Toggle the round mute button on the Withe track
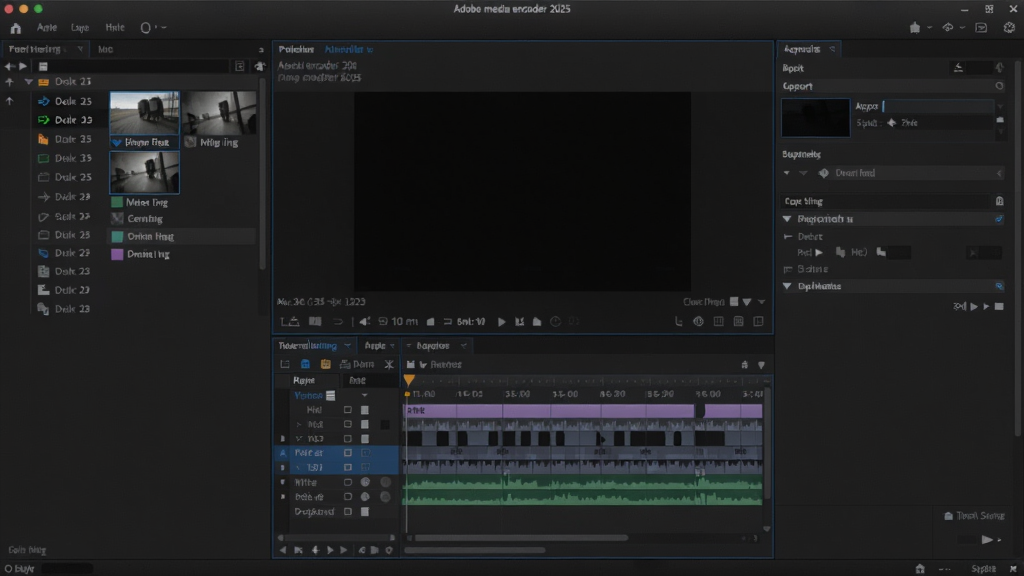 point(365,482)
